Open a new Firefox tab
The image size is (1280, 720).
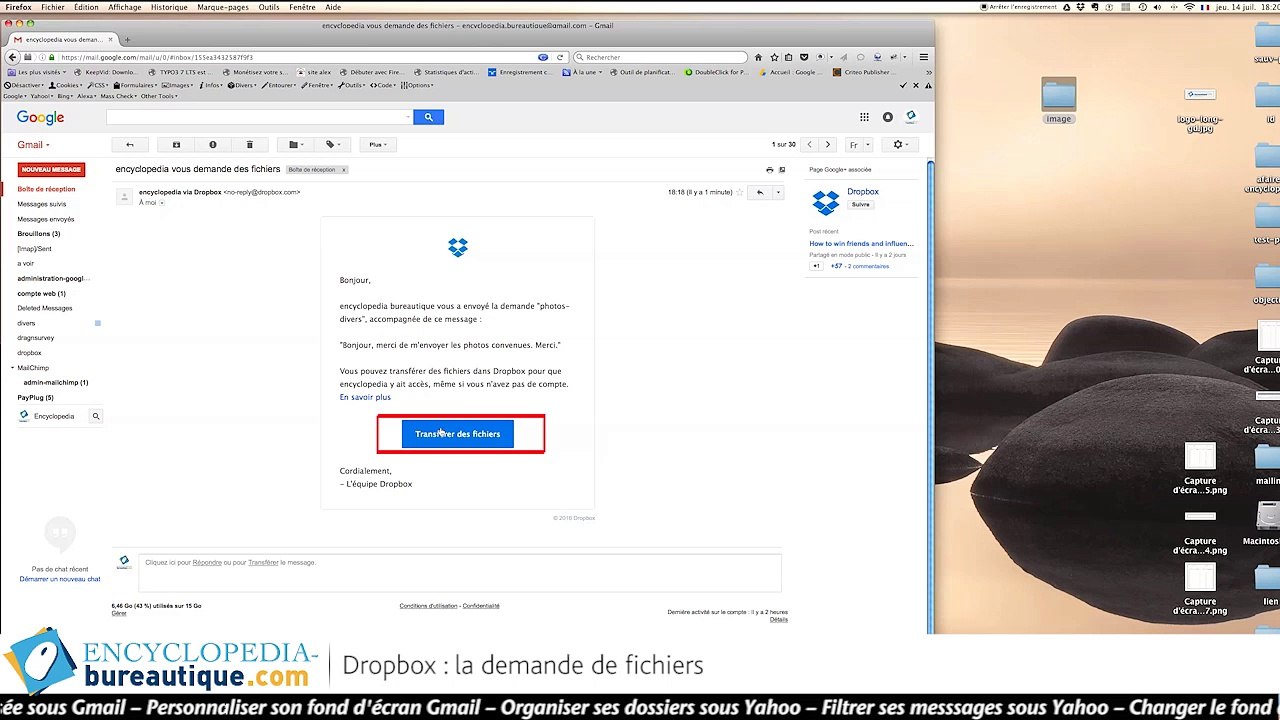pos(127,40)
